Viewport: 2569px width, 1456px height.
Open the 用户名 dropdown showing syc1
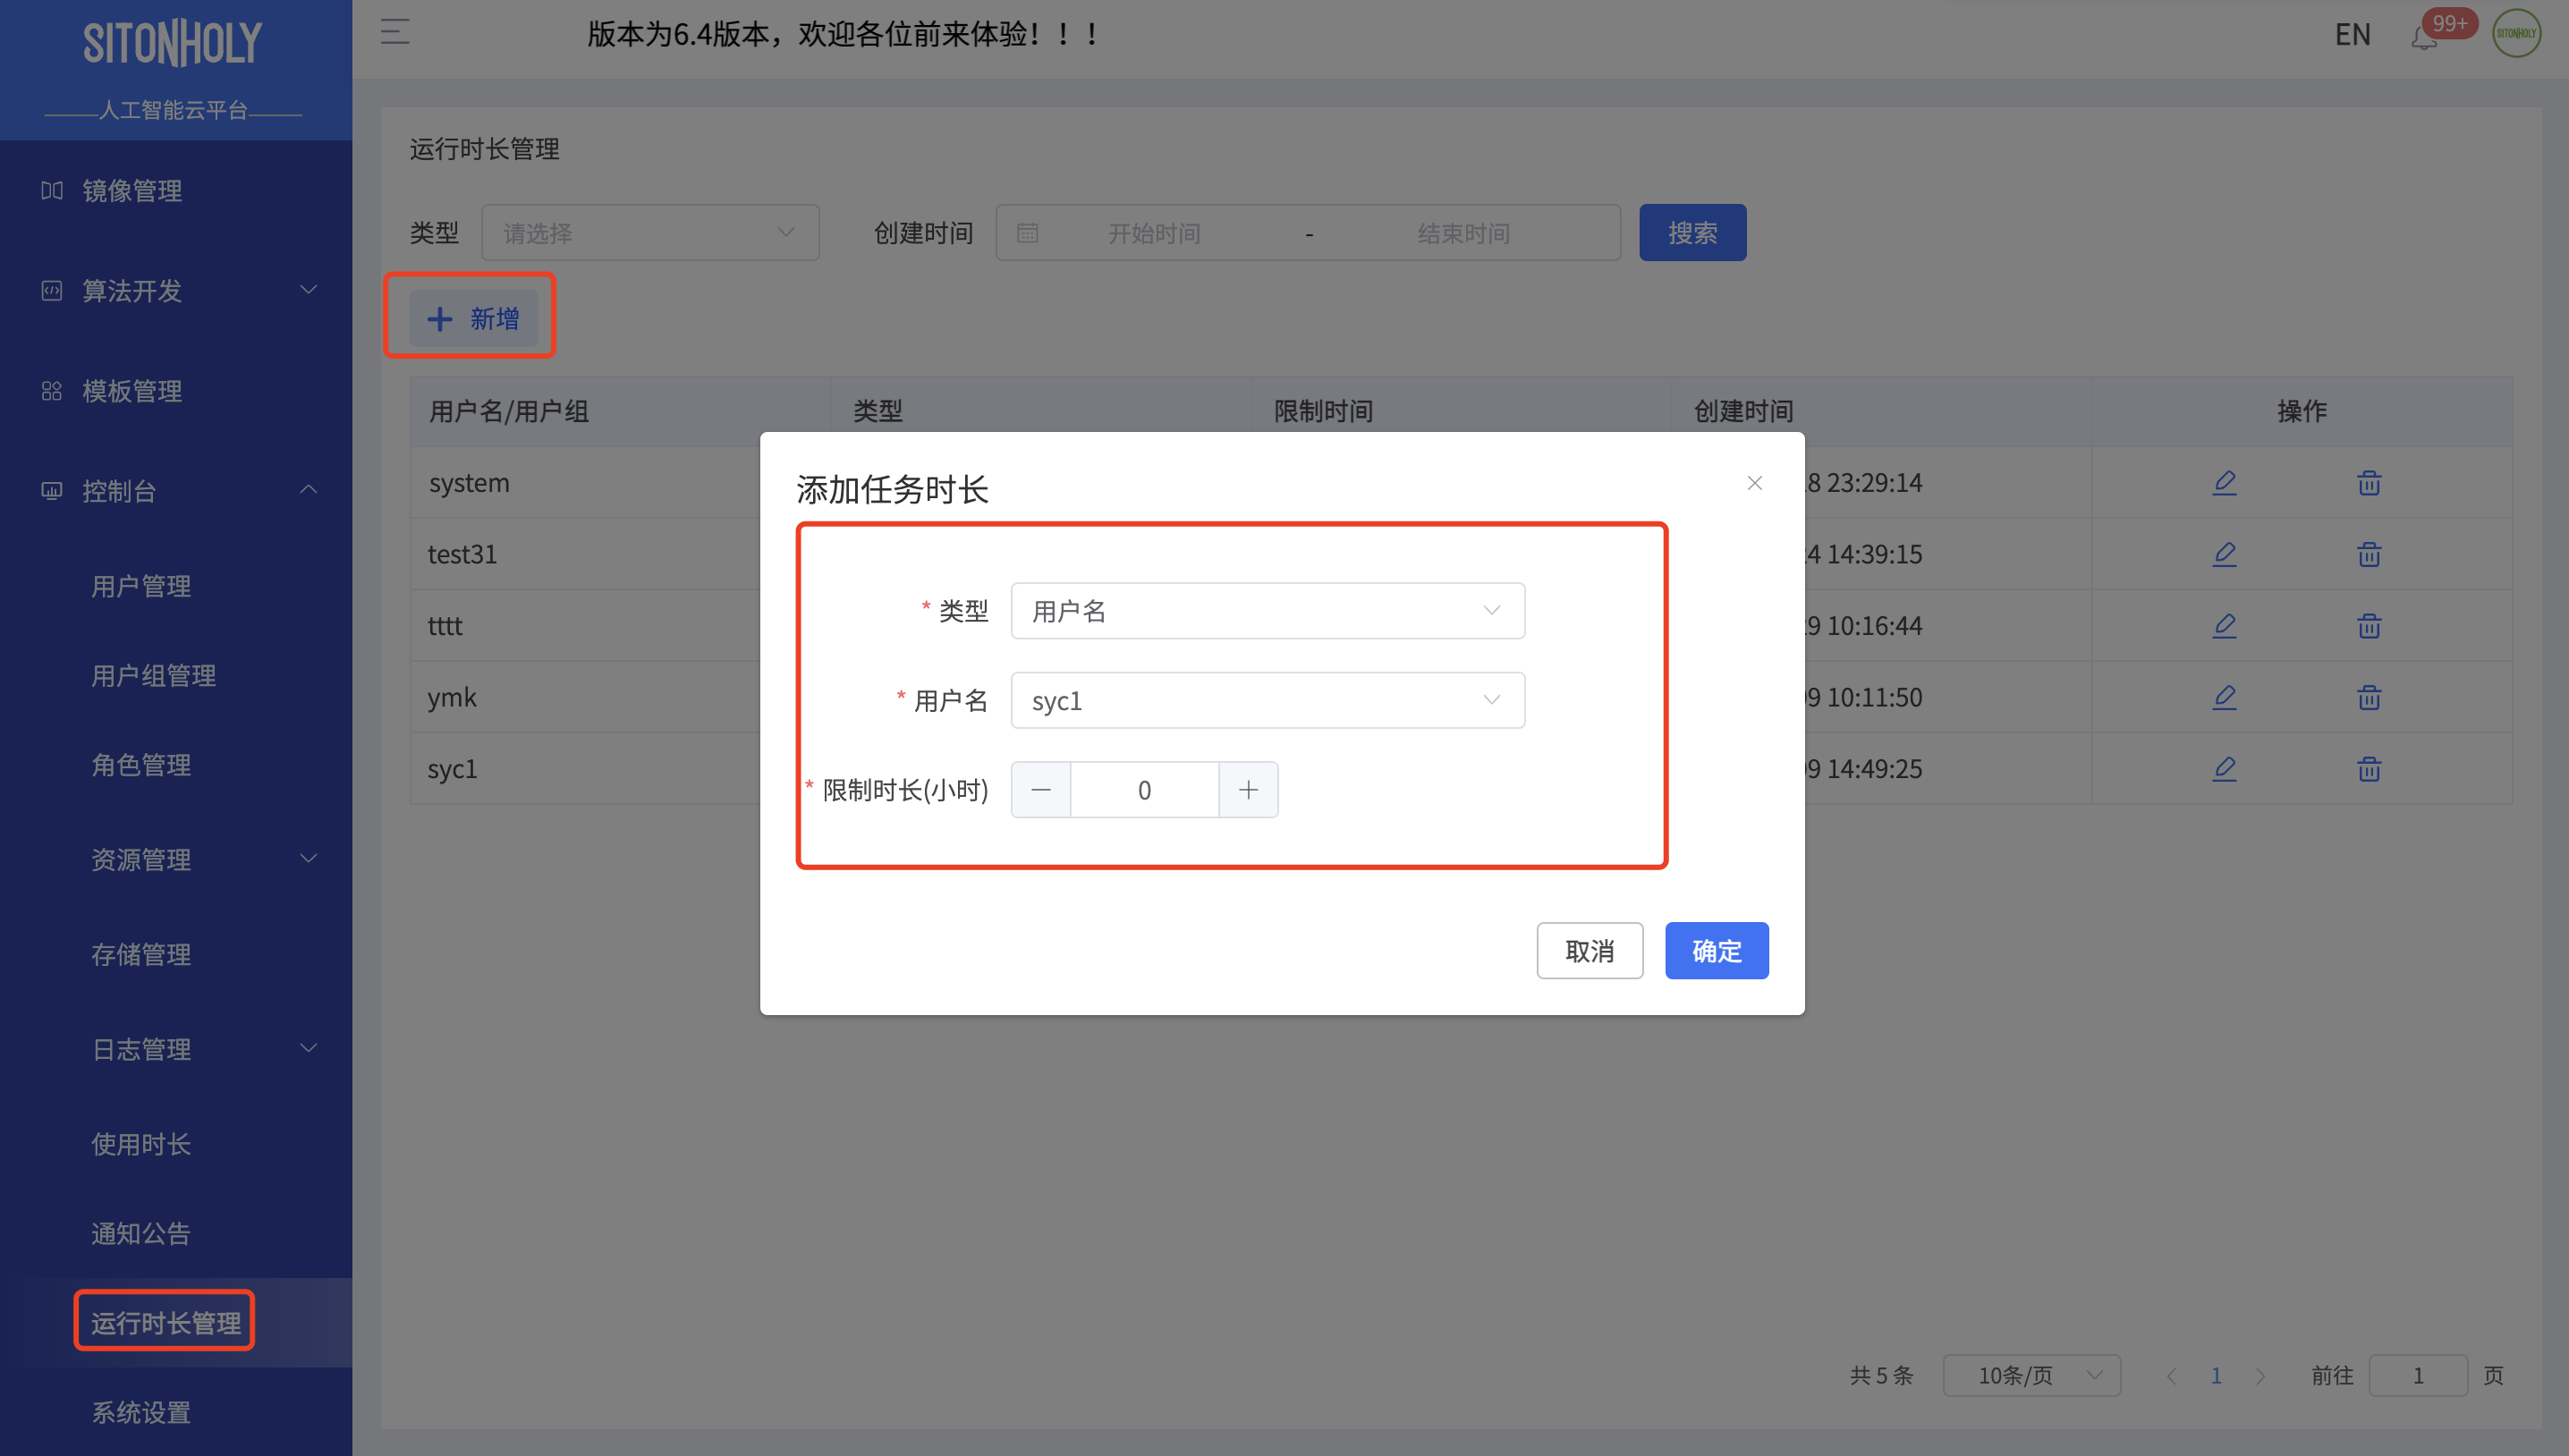pyautogui.click(x=1267, y=700)
